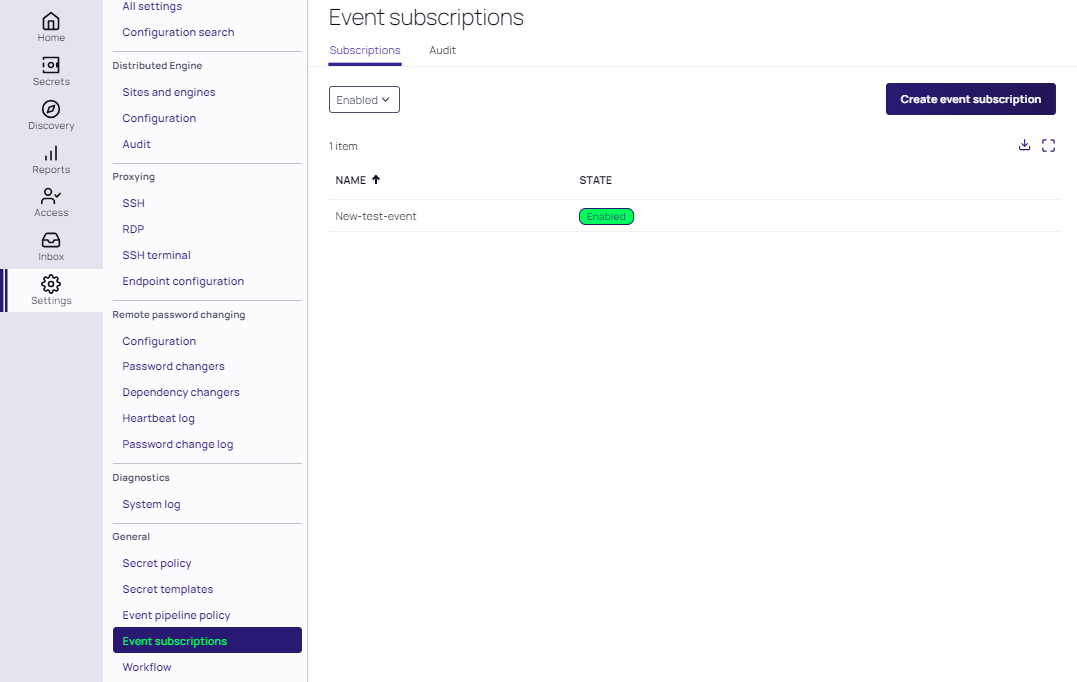
Task: View the System log under Diagnostics
Action: point(151,504)
